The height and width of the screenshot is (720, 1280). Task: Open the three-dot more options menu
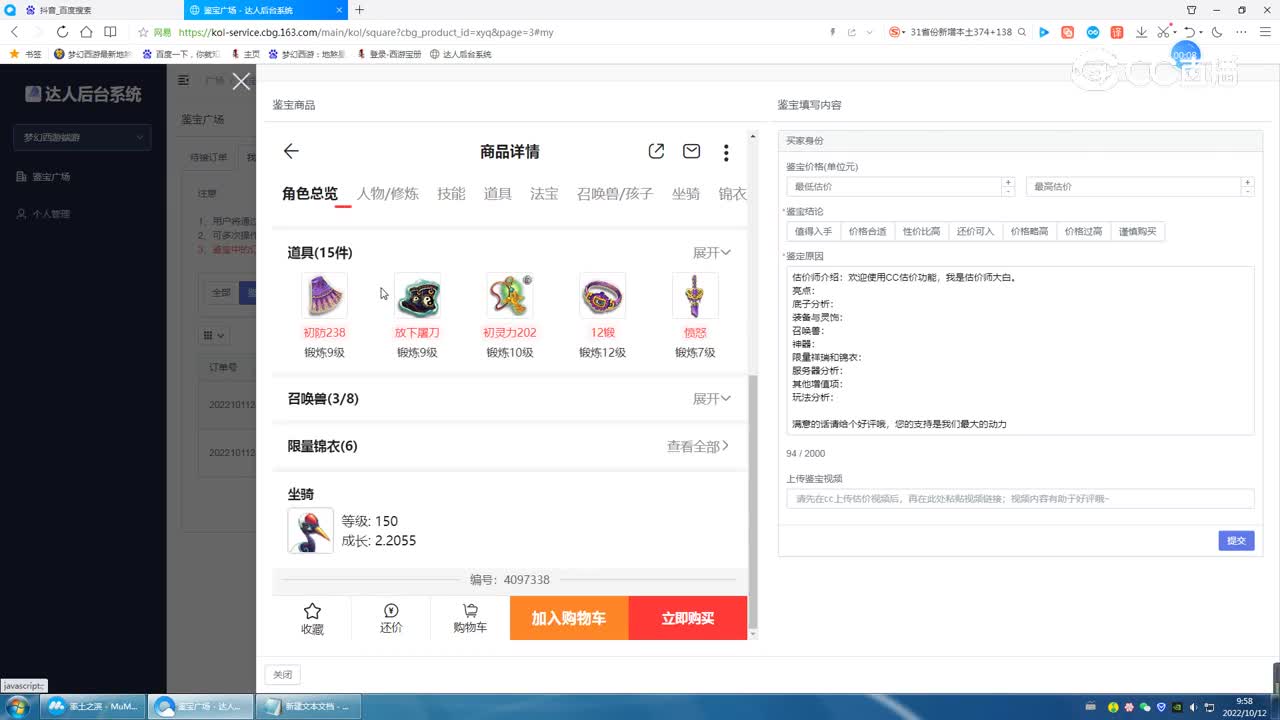click(726, 150)
